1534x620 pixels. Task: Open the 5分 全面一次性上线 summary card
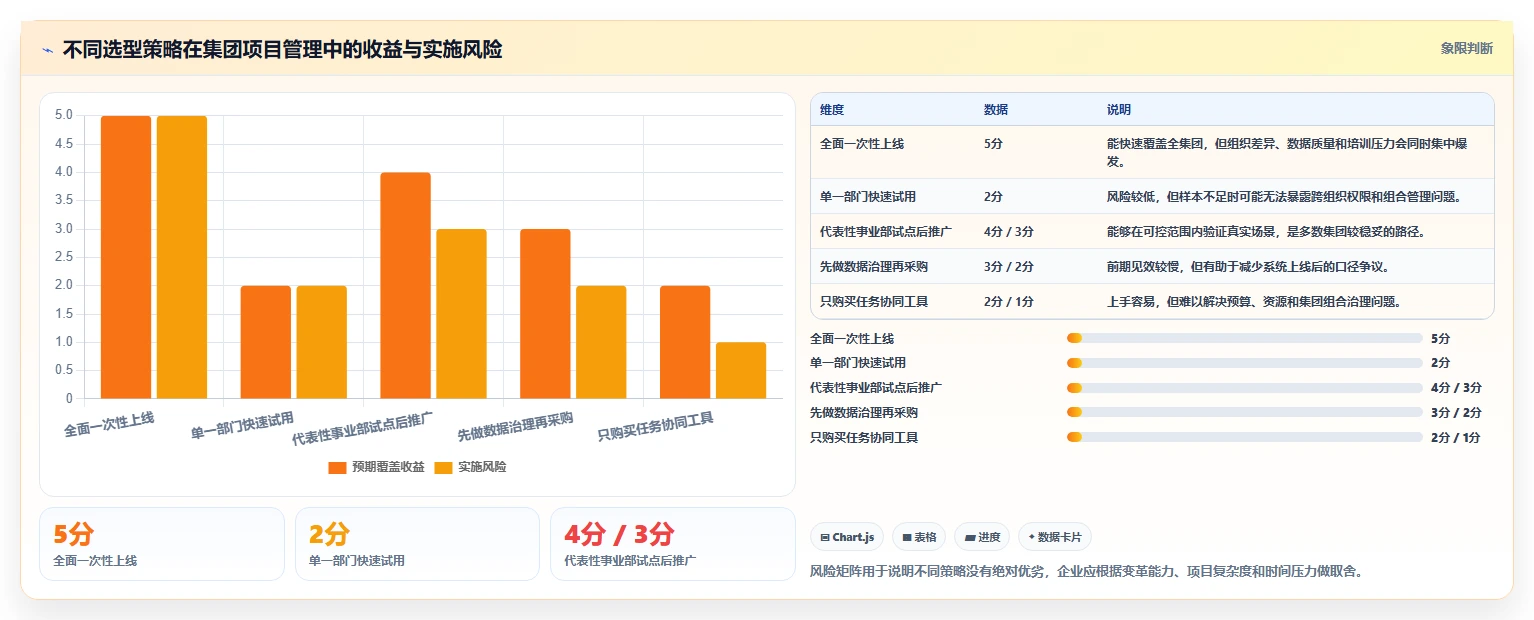tap(162, 544)
